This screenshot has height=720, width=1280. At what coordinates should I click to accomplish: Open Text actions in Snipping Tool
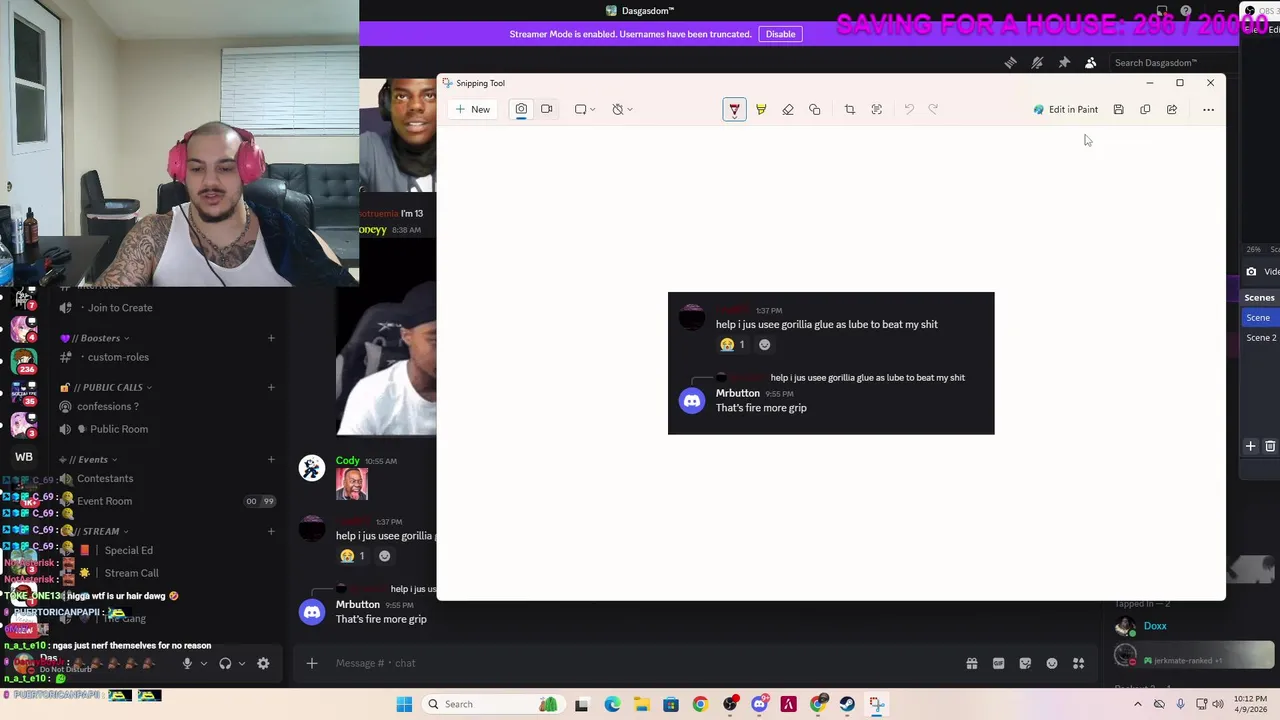(x=877, y=109)
